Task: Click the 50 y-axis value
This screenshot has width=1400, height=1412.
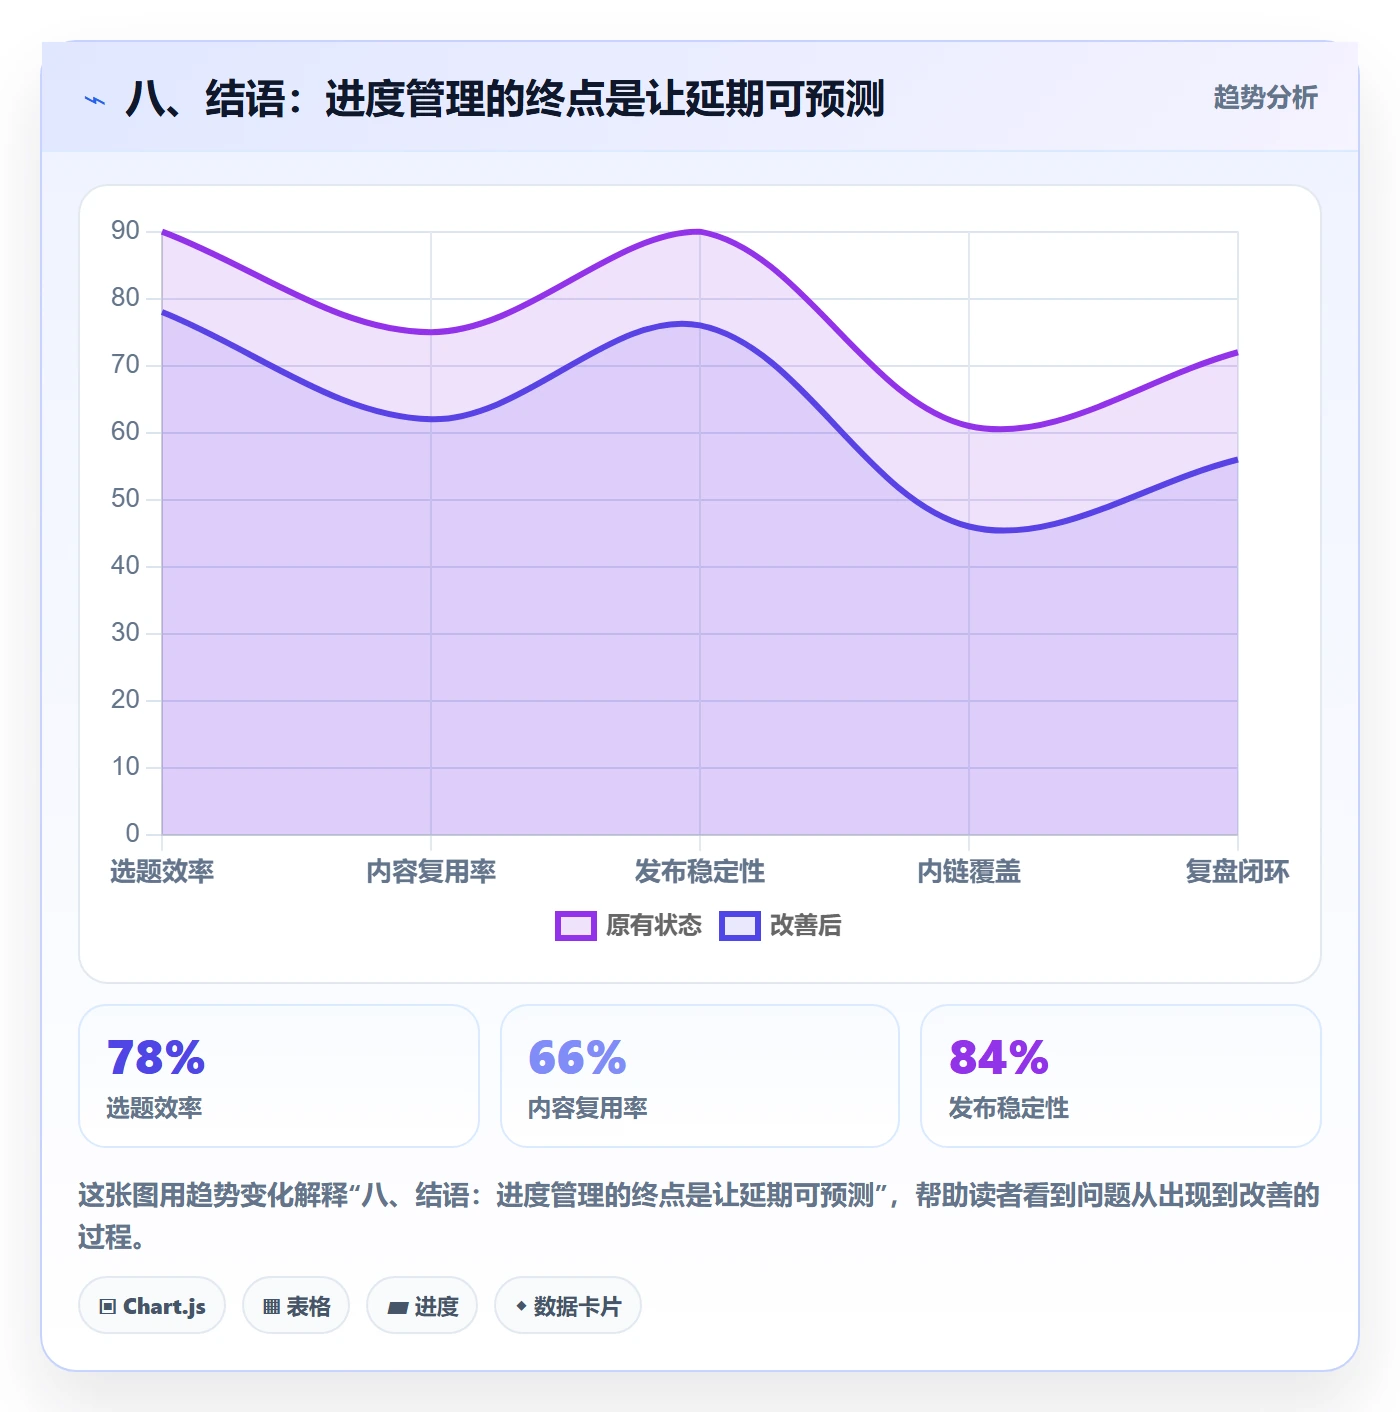Action: pyautogui.click(x=125, y=499)
